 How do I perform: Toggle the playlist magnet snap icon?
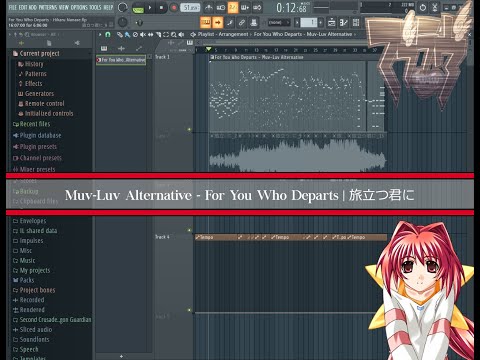click(x=108, y=34)
